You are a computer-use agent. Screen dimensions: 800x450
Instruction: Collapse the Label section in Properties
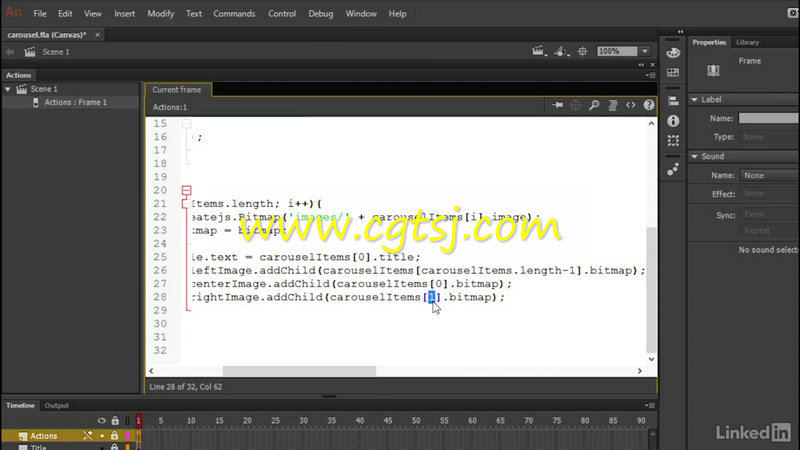[694, 99]
